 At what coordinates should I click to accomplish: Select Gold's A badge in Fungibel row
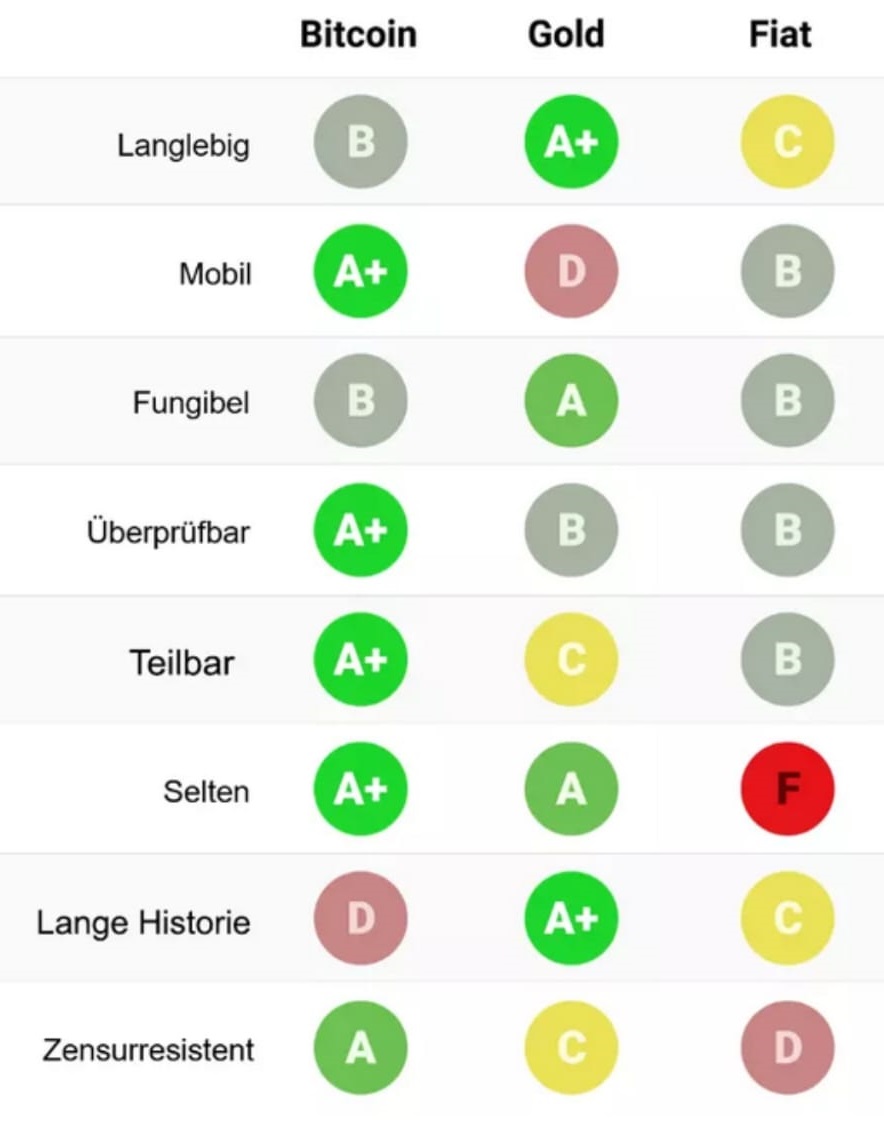point(571,401)
